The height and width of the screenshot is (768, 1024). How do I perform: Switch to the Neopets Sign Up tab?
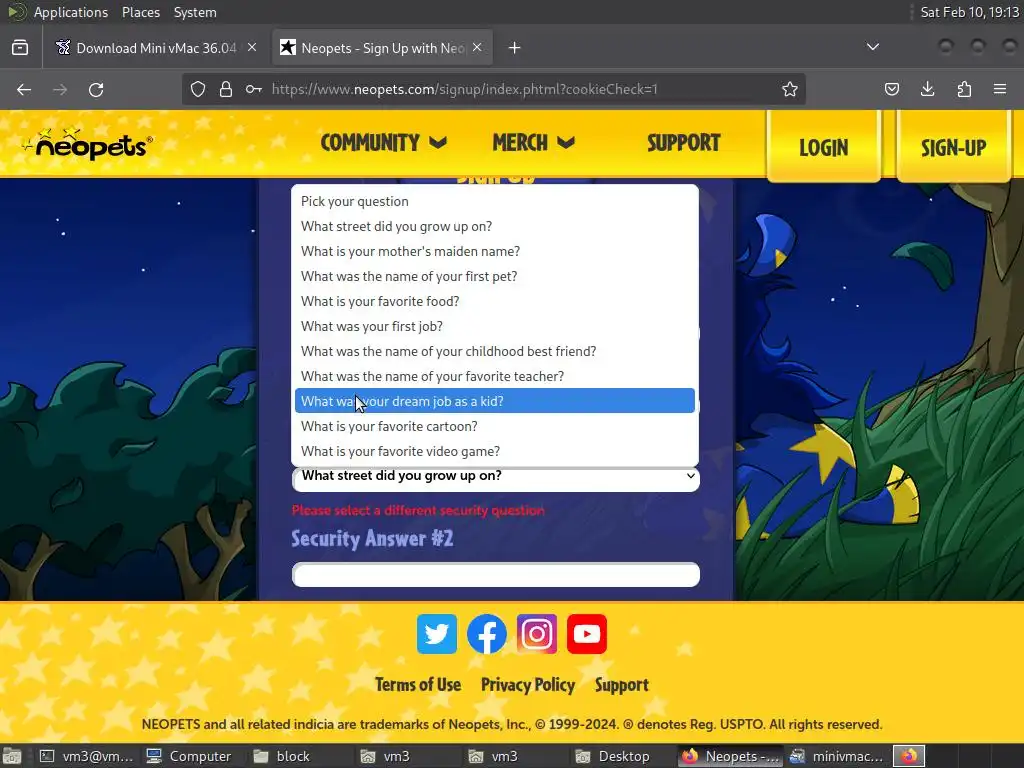(382, 48)
